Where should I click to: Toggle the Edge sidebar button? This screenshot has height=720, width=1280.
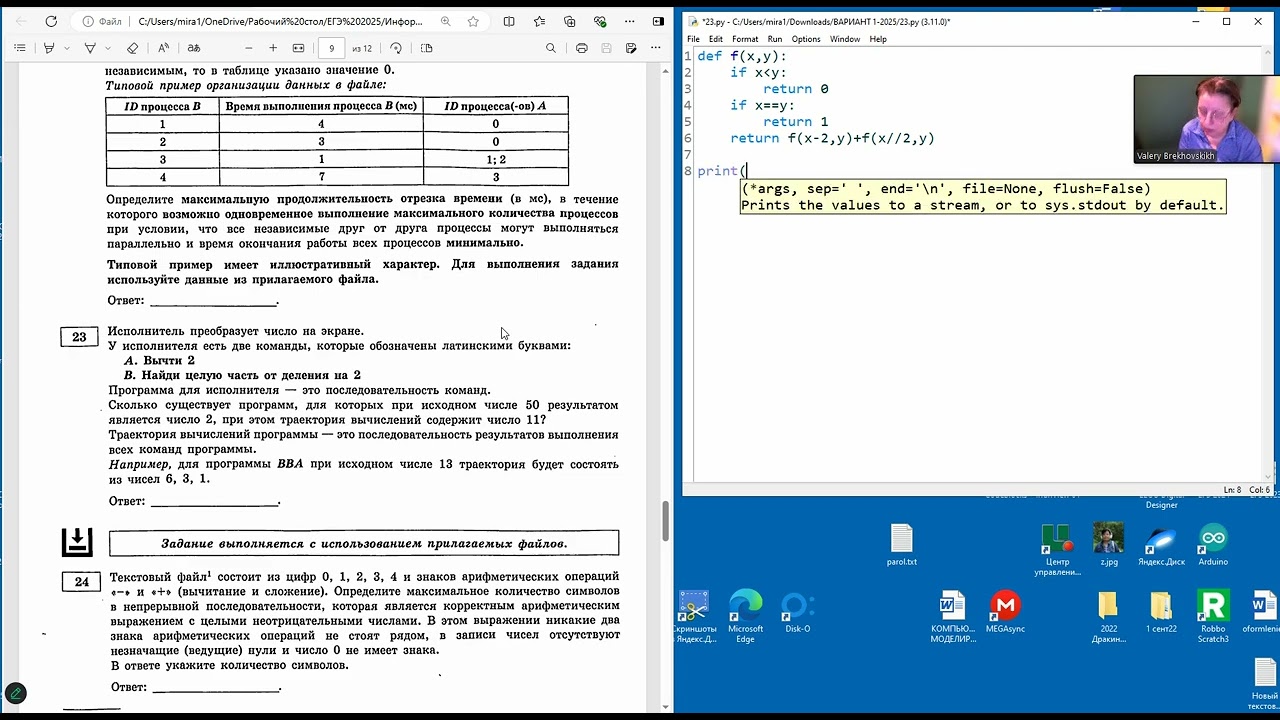pos(658,21)
